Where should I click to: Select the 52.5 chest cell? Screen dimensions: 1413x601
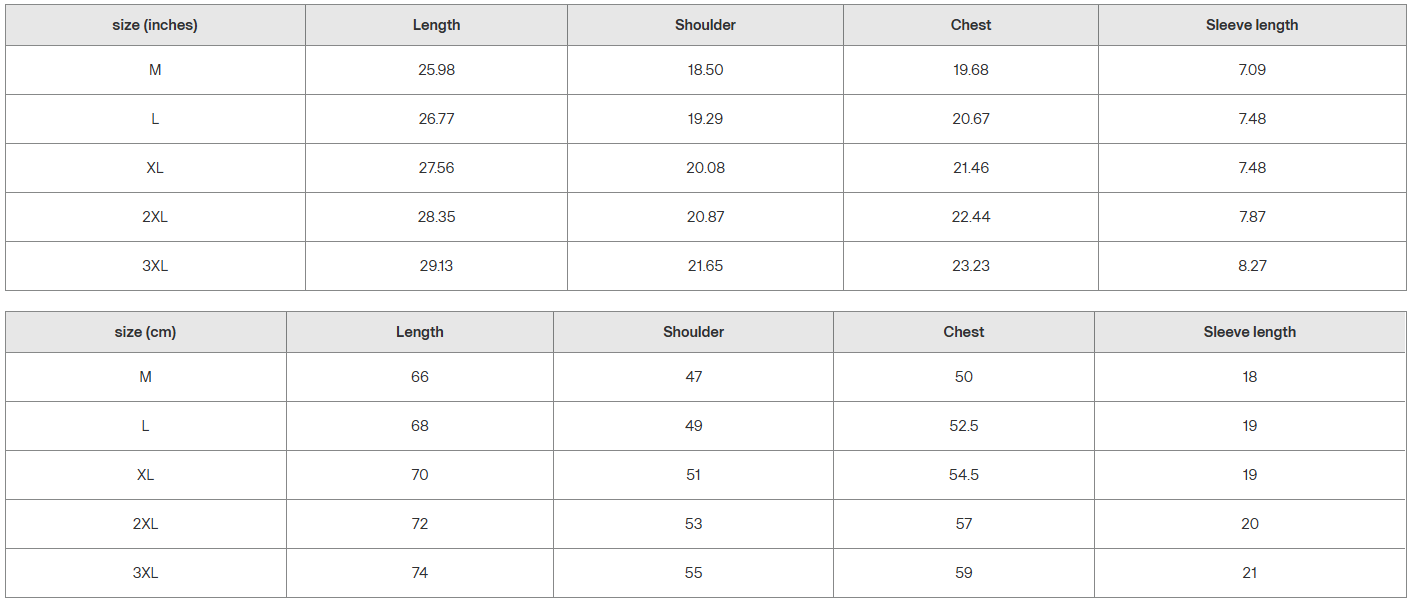[964, 426]
